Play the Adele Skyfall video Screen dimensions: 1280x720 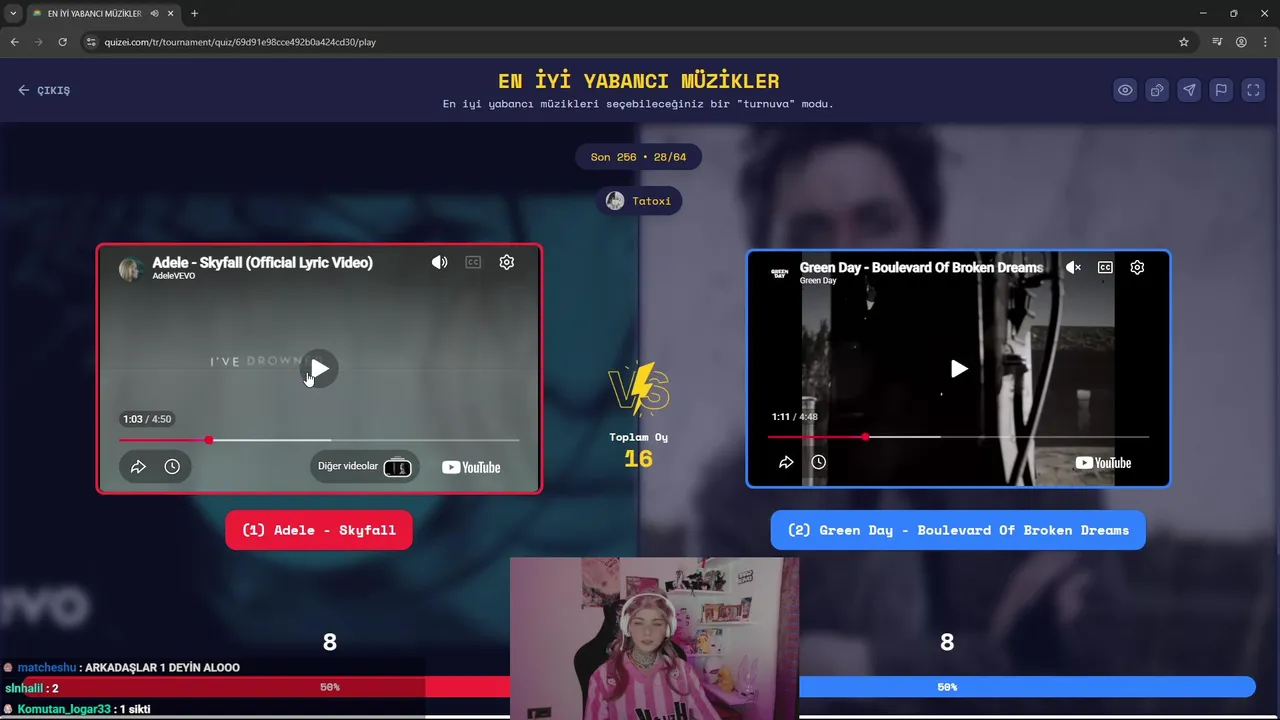[x=319, y=368]
